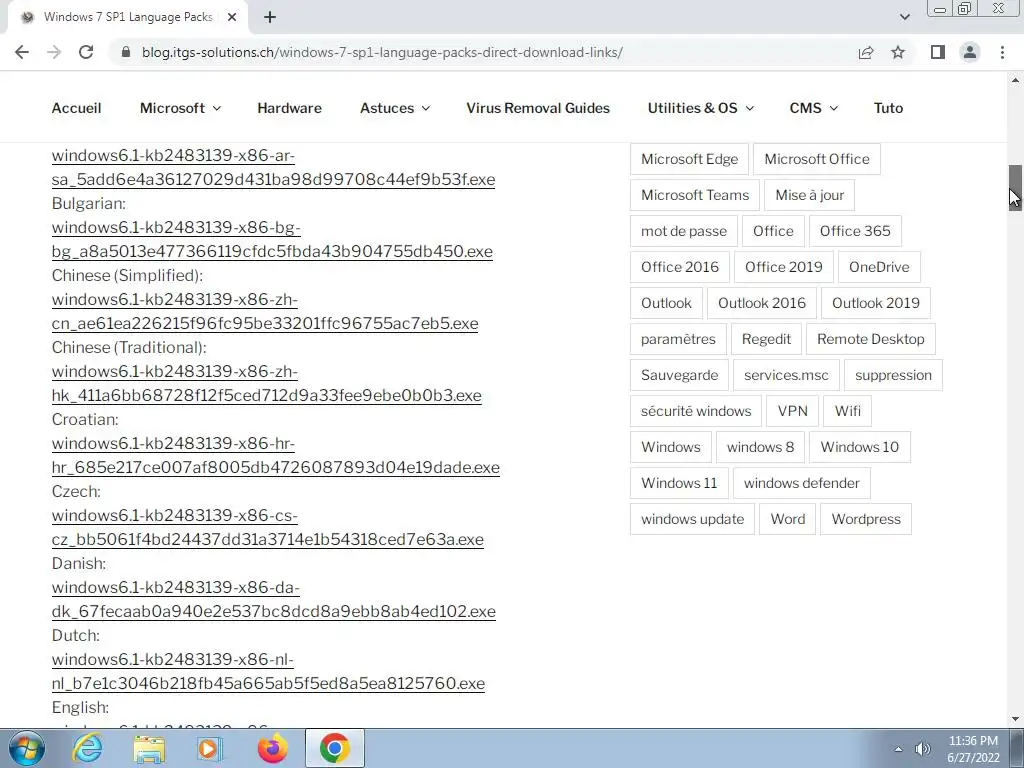This screenshot has height=768, width=1024.
Task: Select the Mise à jour tag
Action: point(809,195)
